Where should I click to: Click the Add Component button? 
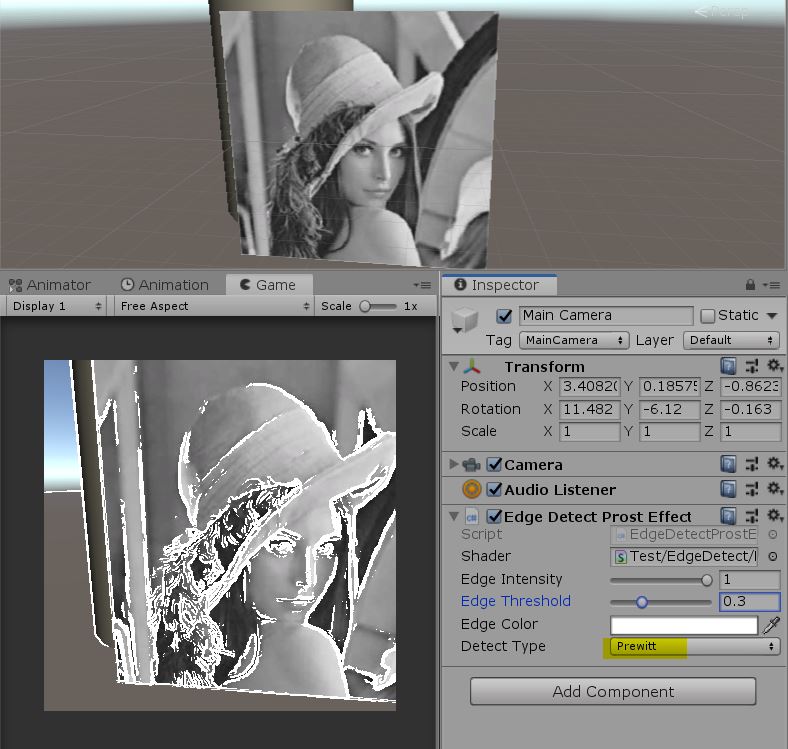coord(613,692)
